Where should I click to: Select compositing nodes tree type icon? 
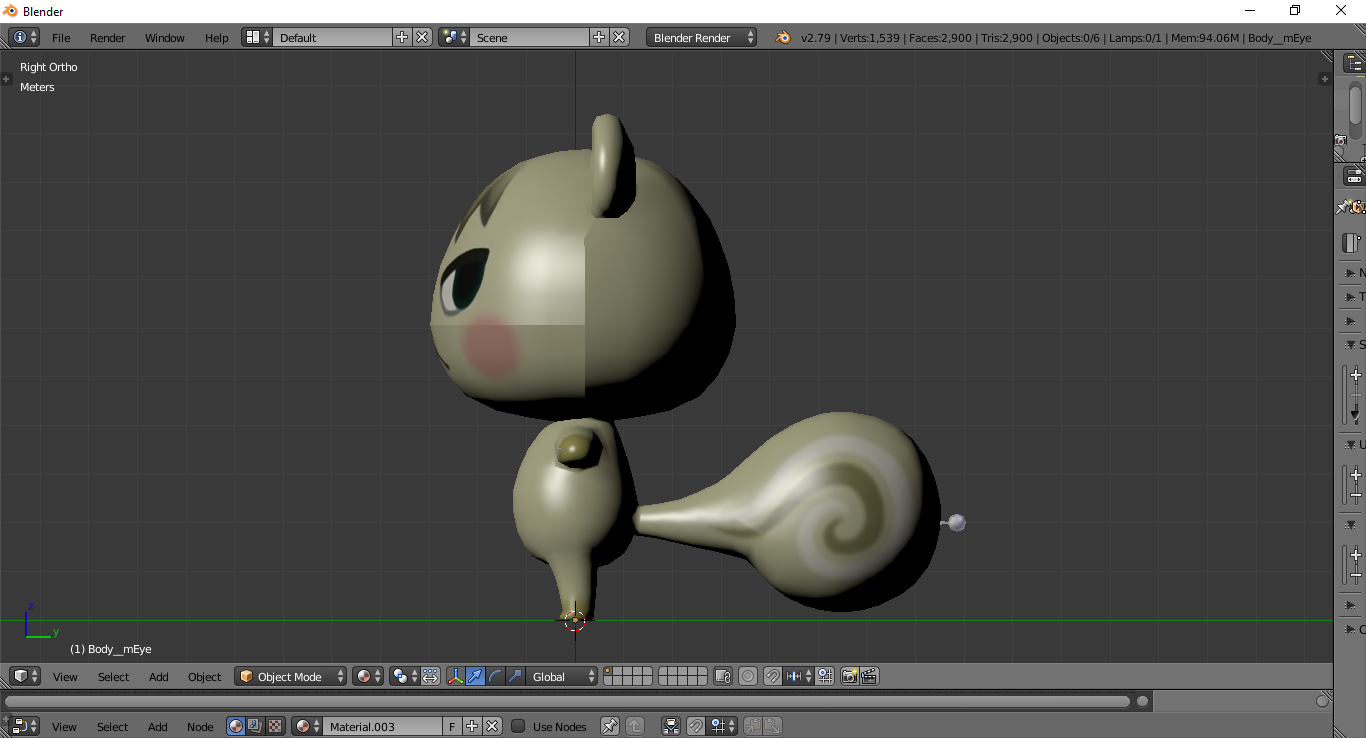coord(255,727)
